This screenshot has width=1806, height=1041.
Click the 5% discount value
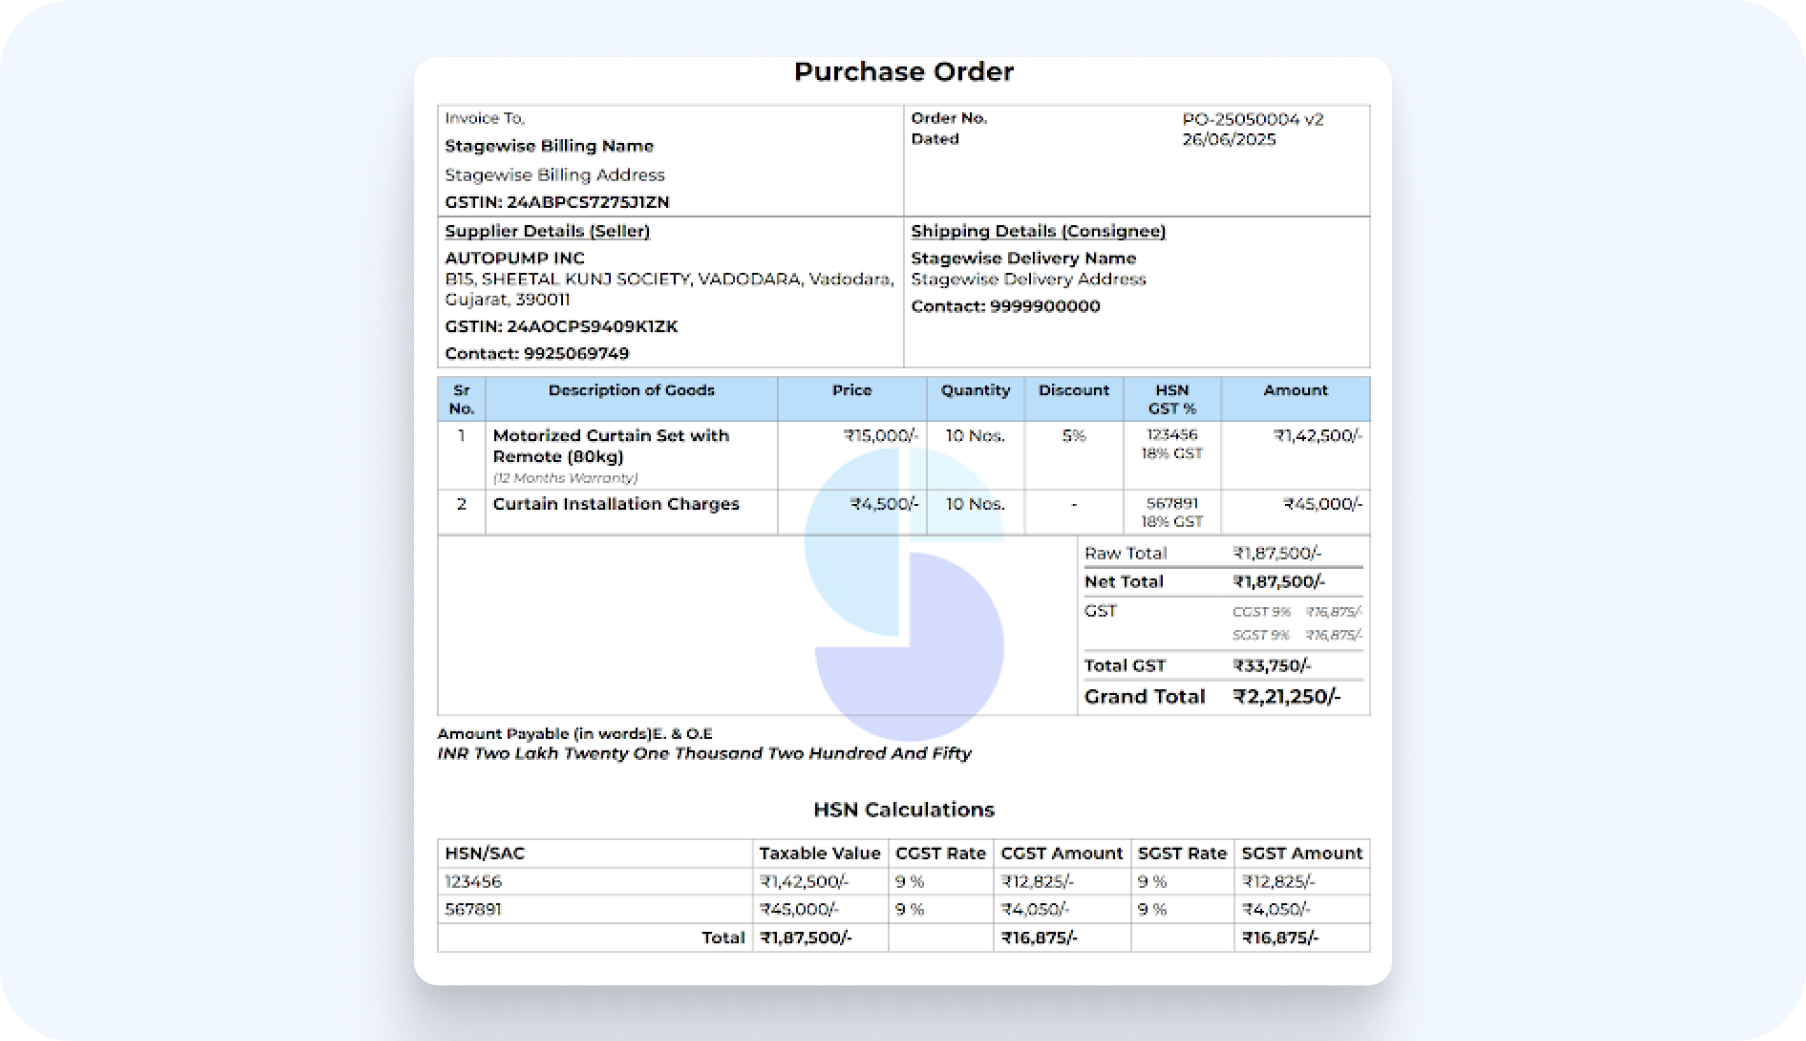[1073, 436]
